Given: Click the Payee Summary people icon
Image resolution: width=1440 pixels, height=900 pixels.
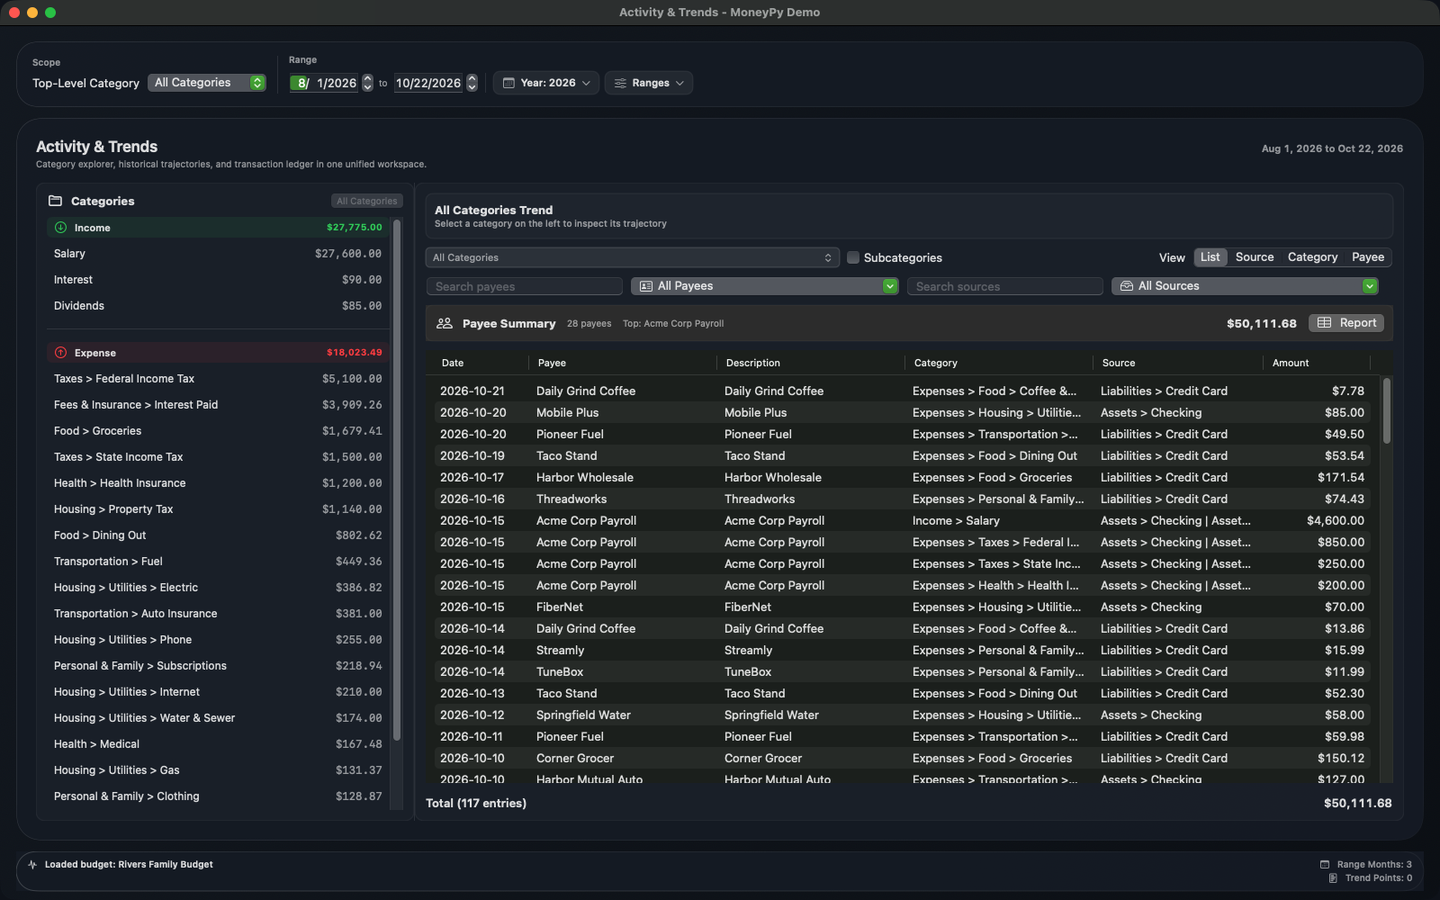Looking at the screenshot, I should [x=444, y=323].
